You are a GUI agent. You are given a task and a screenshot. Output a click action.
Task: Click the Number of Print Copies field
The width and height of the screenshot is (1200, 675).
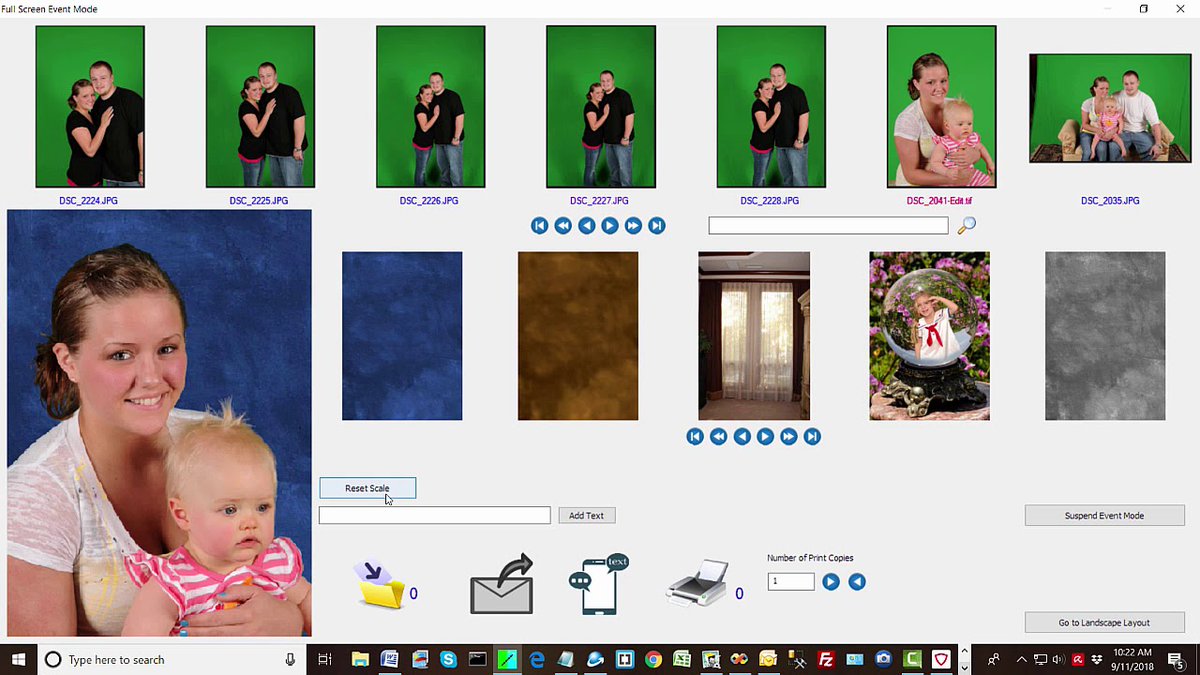(x=791, y=582)
